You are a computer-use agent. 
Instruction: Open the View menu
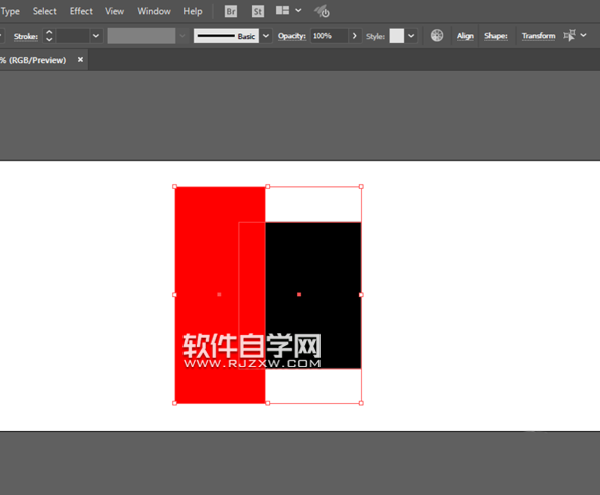point(114,11)
